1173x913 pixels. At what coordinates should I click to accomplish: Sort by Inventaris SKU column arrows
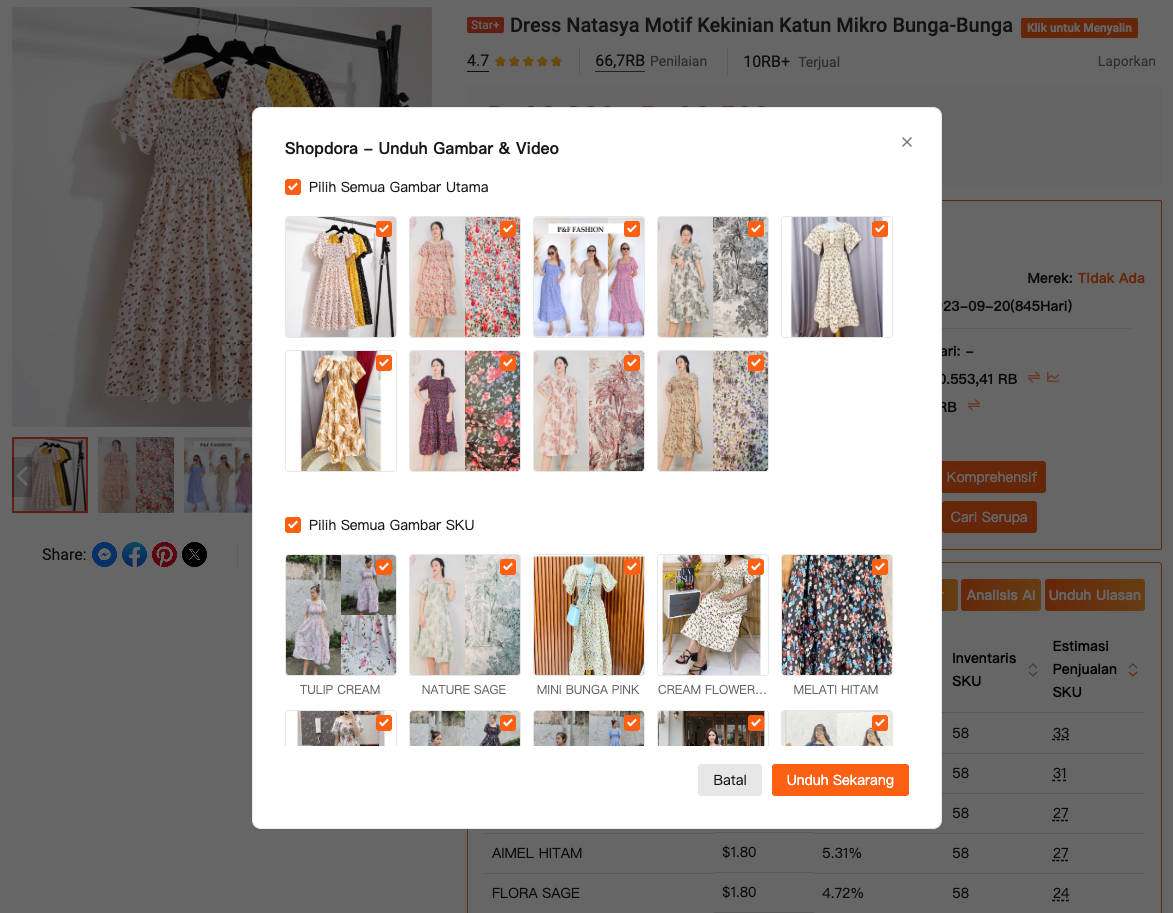pos(1033,670)
